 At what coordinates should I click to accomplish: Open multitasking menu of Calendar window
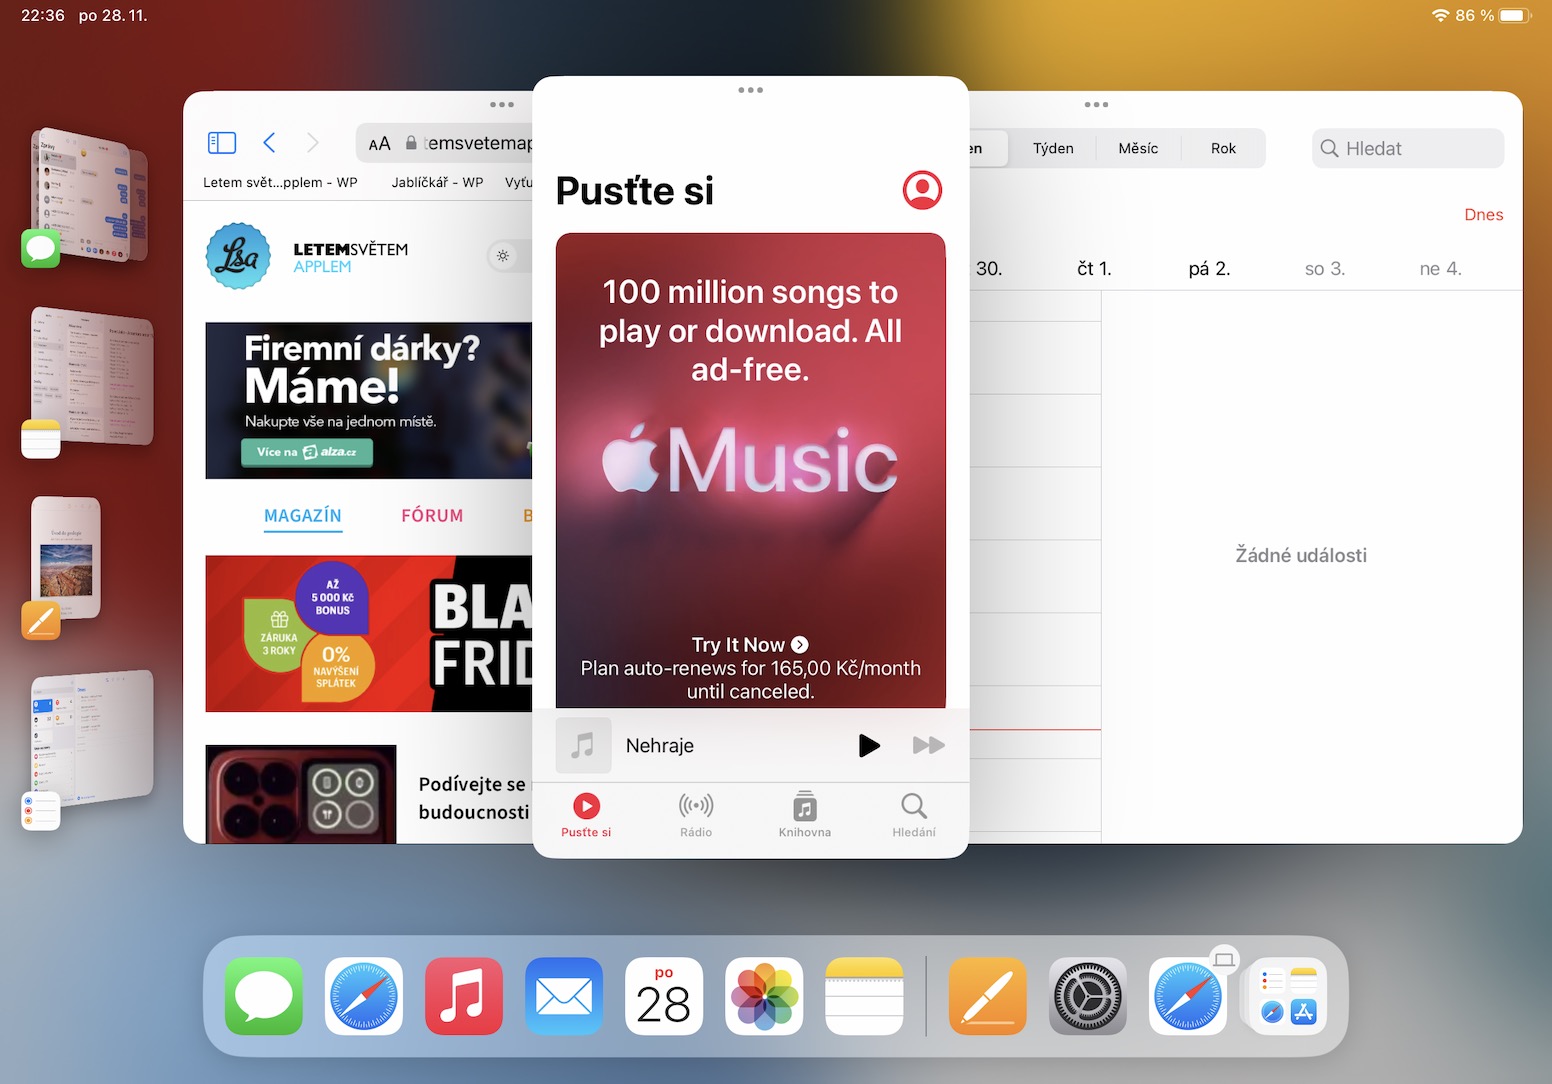coord(1096,104)
